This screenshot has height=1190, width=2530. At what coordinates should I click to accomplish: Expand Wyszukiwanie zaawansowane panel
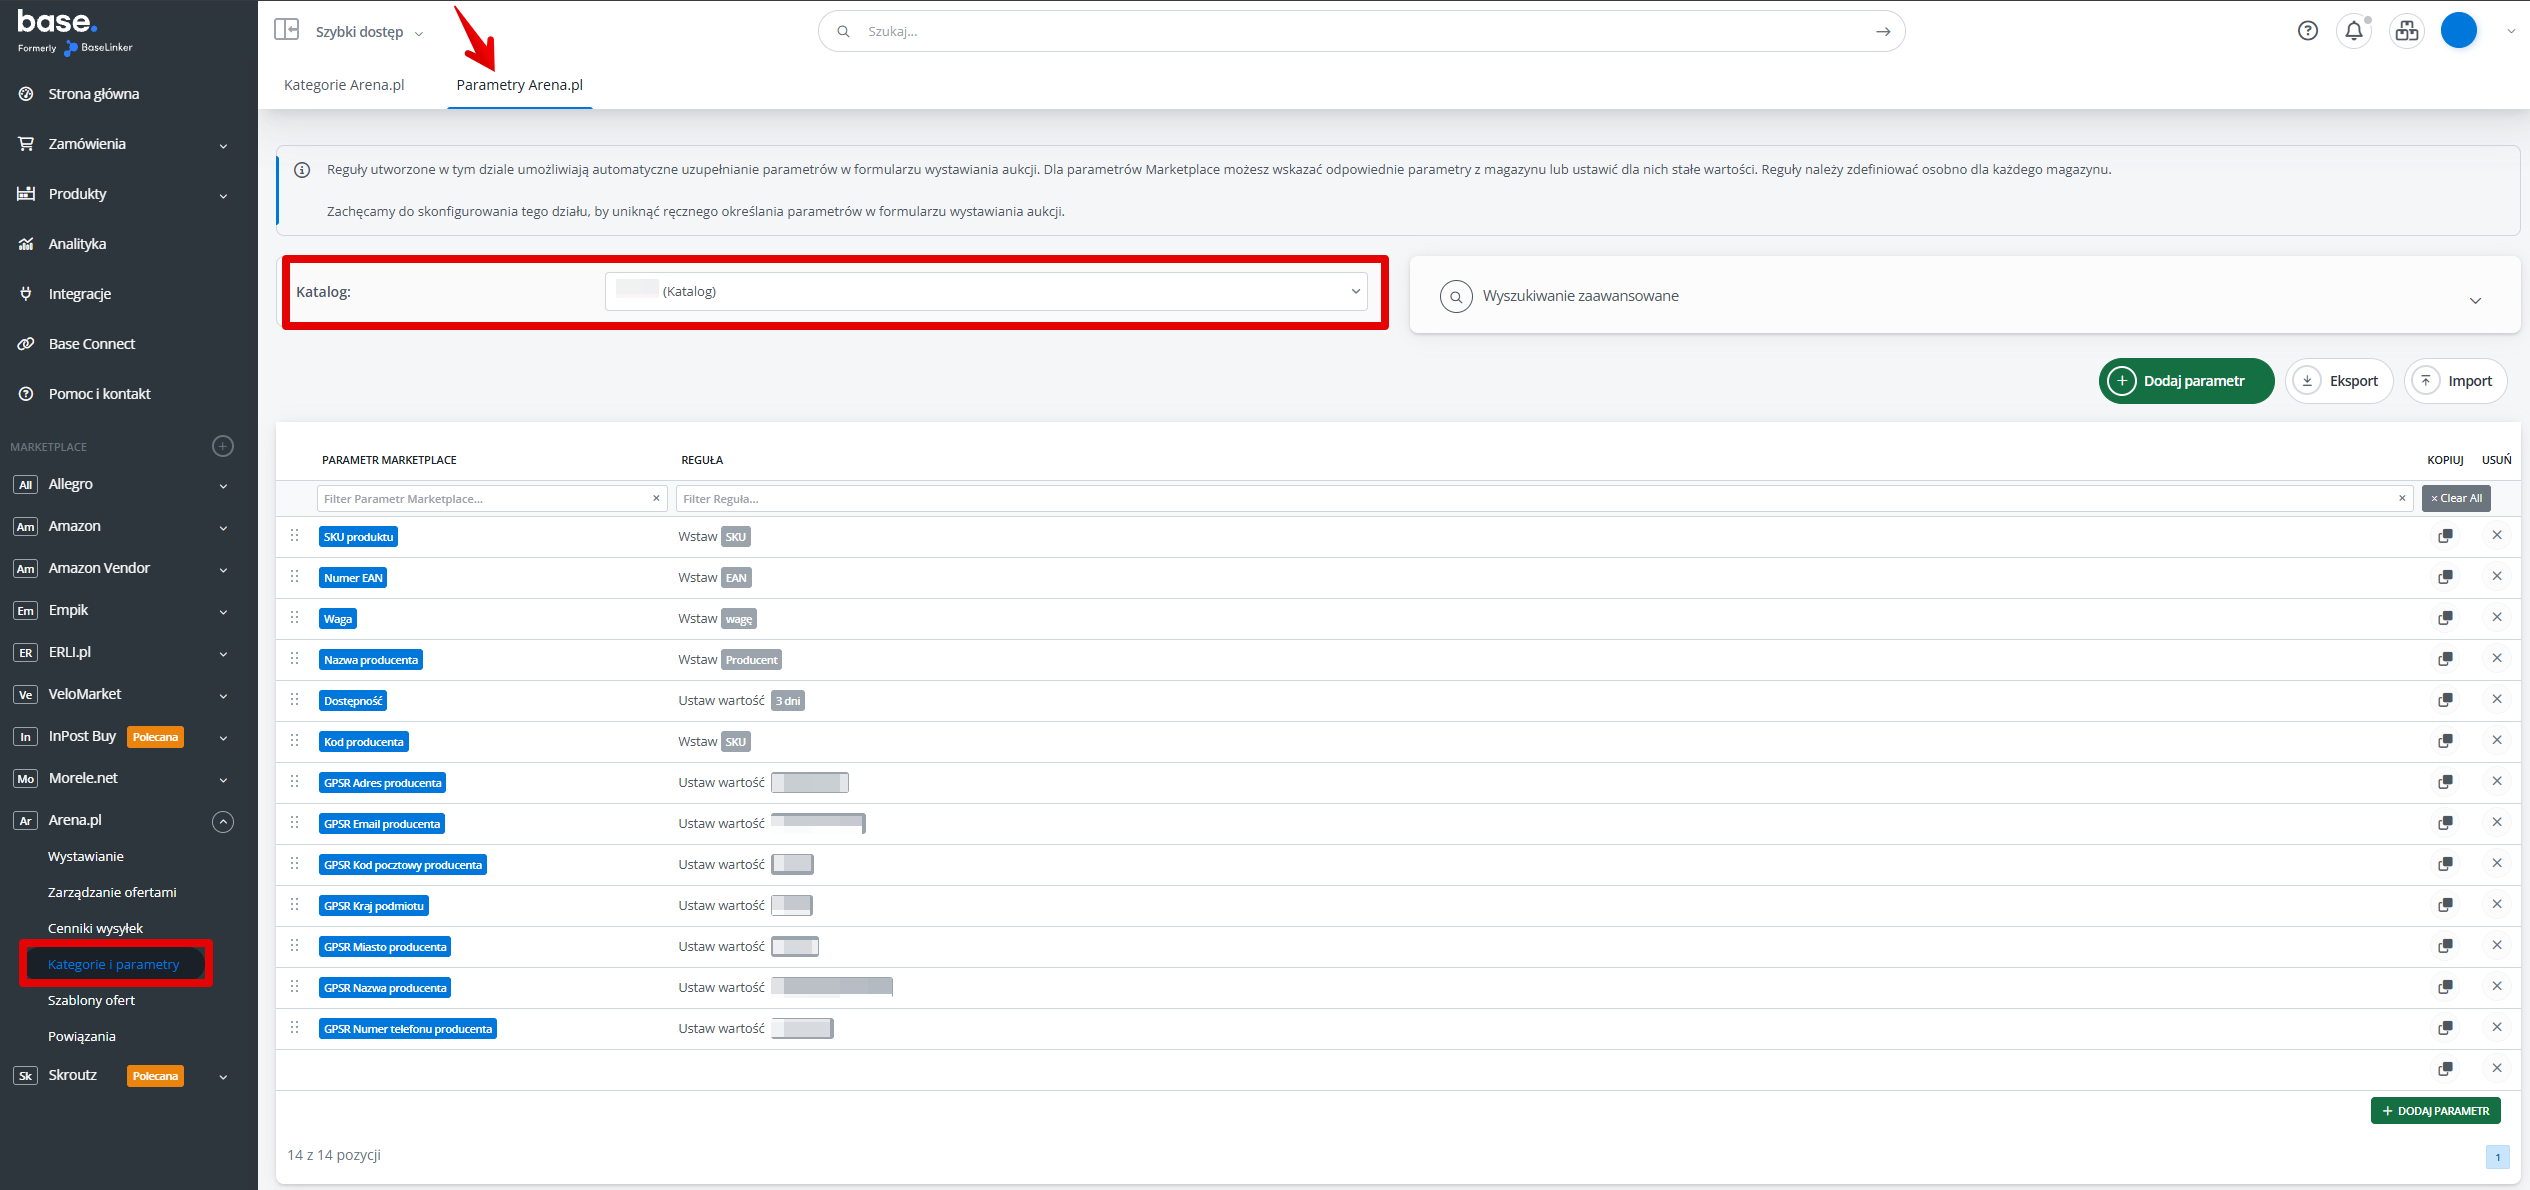[x=2474, y=300]
